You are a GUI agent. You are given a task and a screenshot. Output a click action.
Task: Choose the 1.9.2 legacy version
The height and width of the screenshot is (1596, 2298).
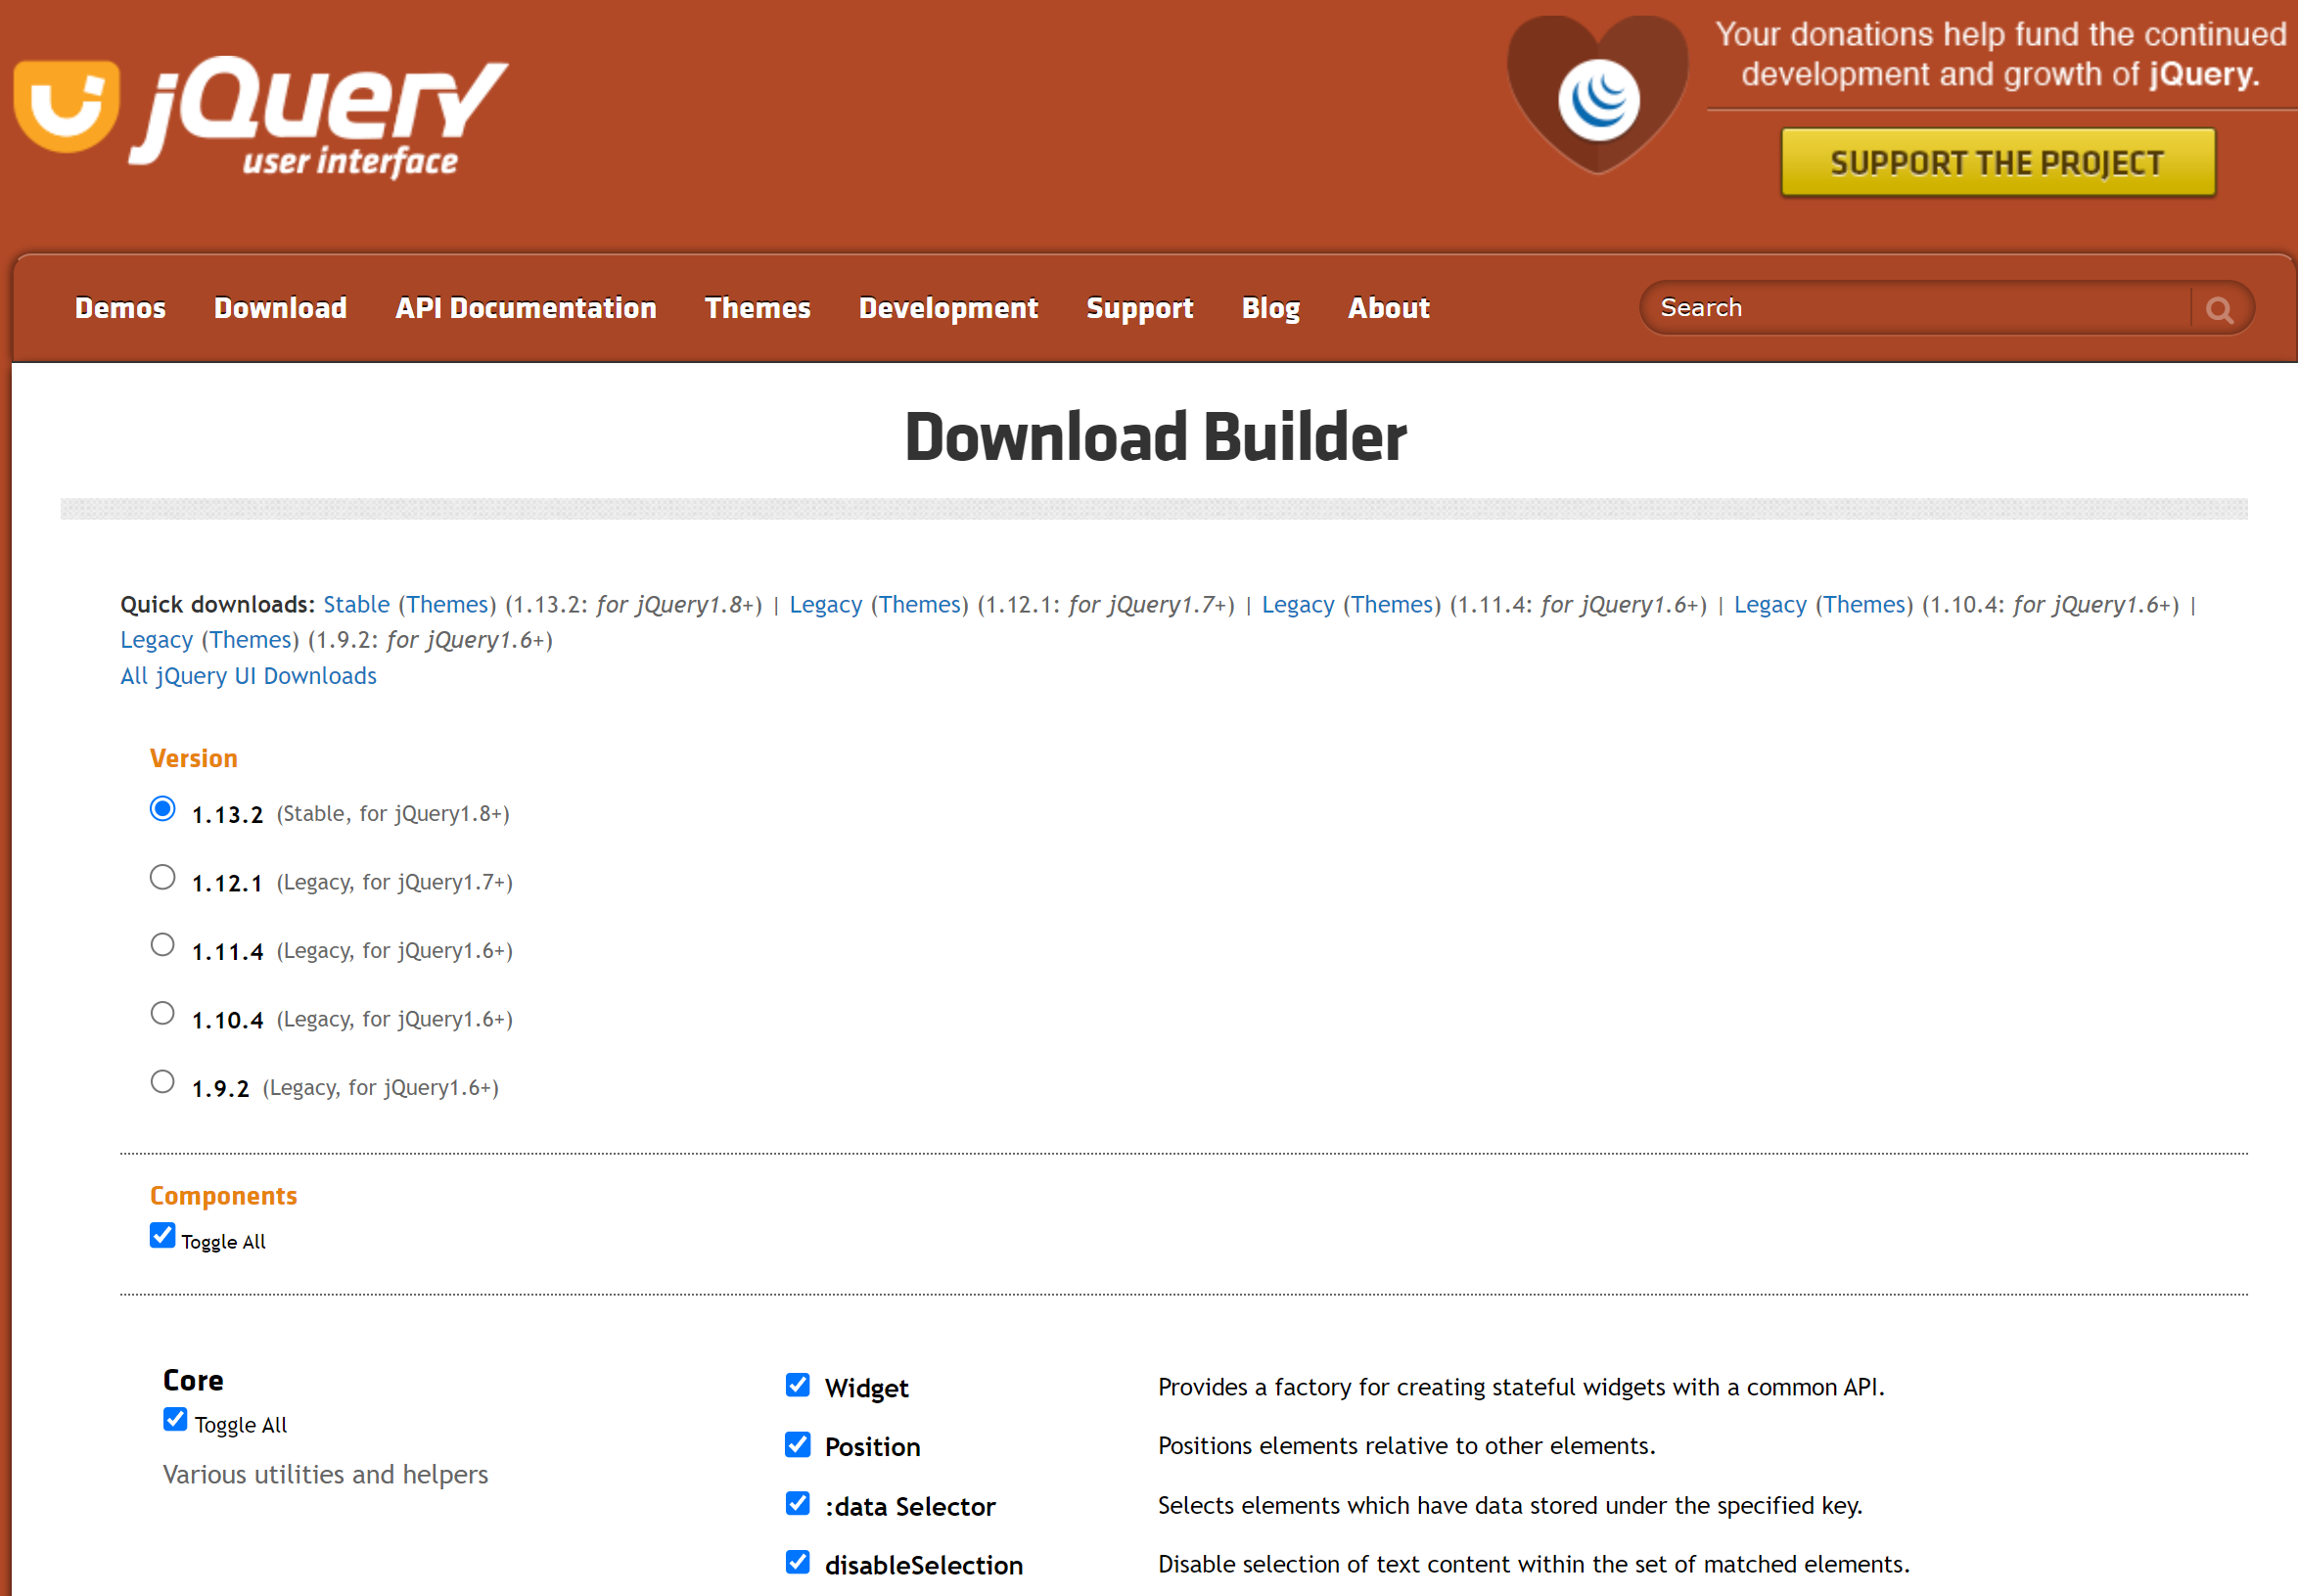point(162,1082)
